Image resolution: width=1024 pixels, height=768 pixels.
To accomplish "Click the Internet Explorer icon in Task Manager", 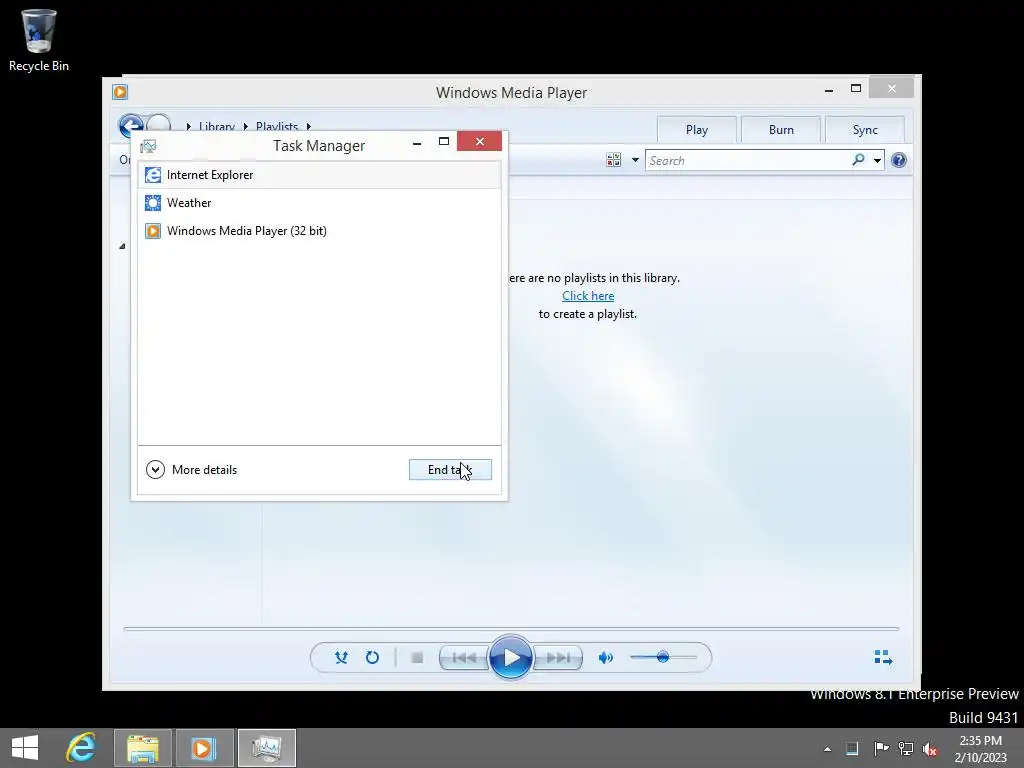I will pyautogui.click(x=153, y=175).
